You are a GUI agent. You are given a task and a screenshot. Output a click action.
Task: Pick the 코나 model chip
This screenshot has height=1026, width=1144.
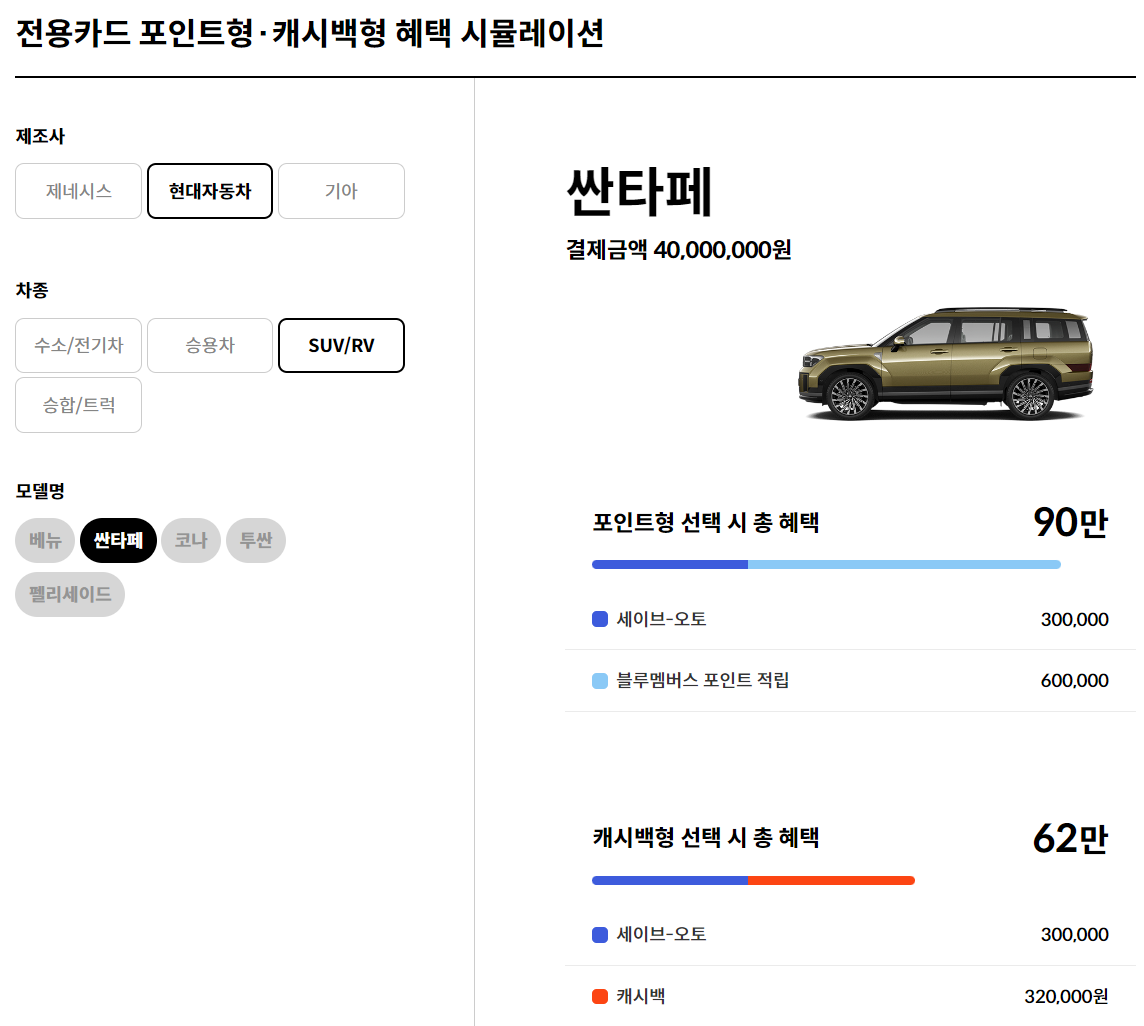pyautogui.click(x=191, y=541)
